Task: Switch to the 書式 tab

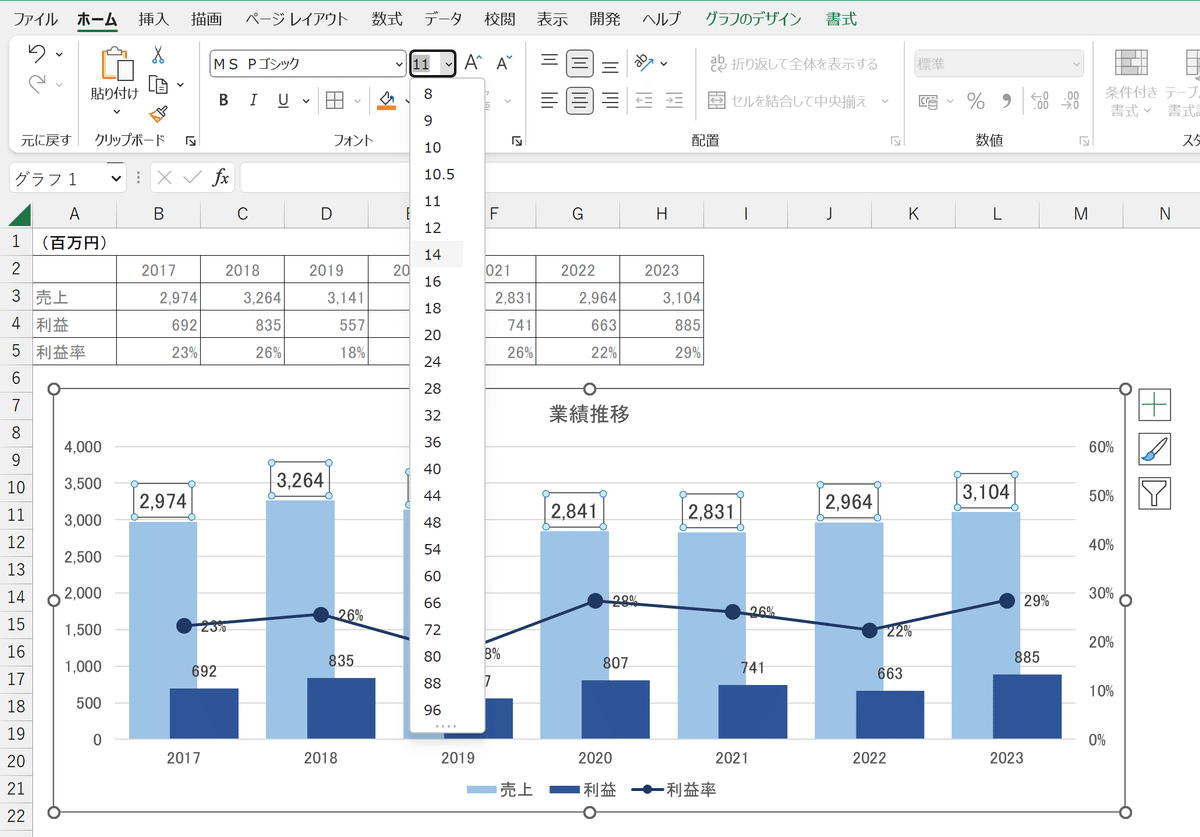Action: click(842, 19)
